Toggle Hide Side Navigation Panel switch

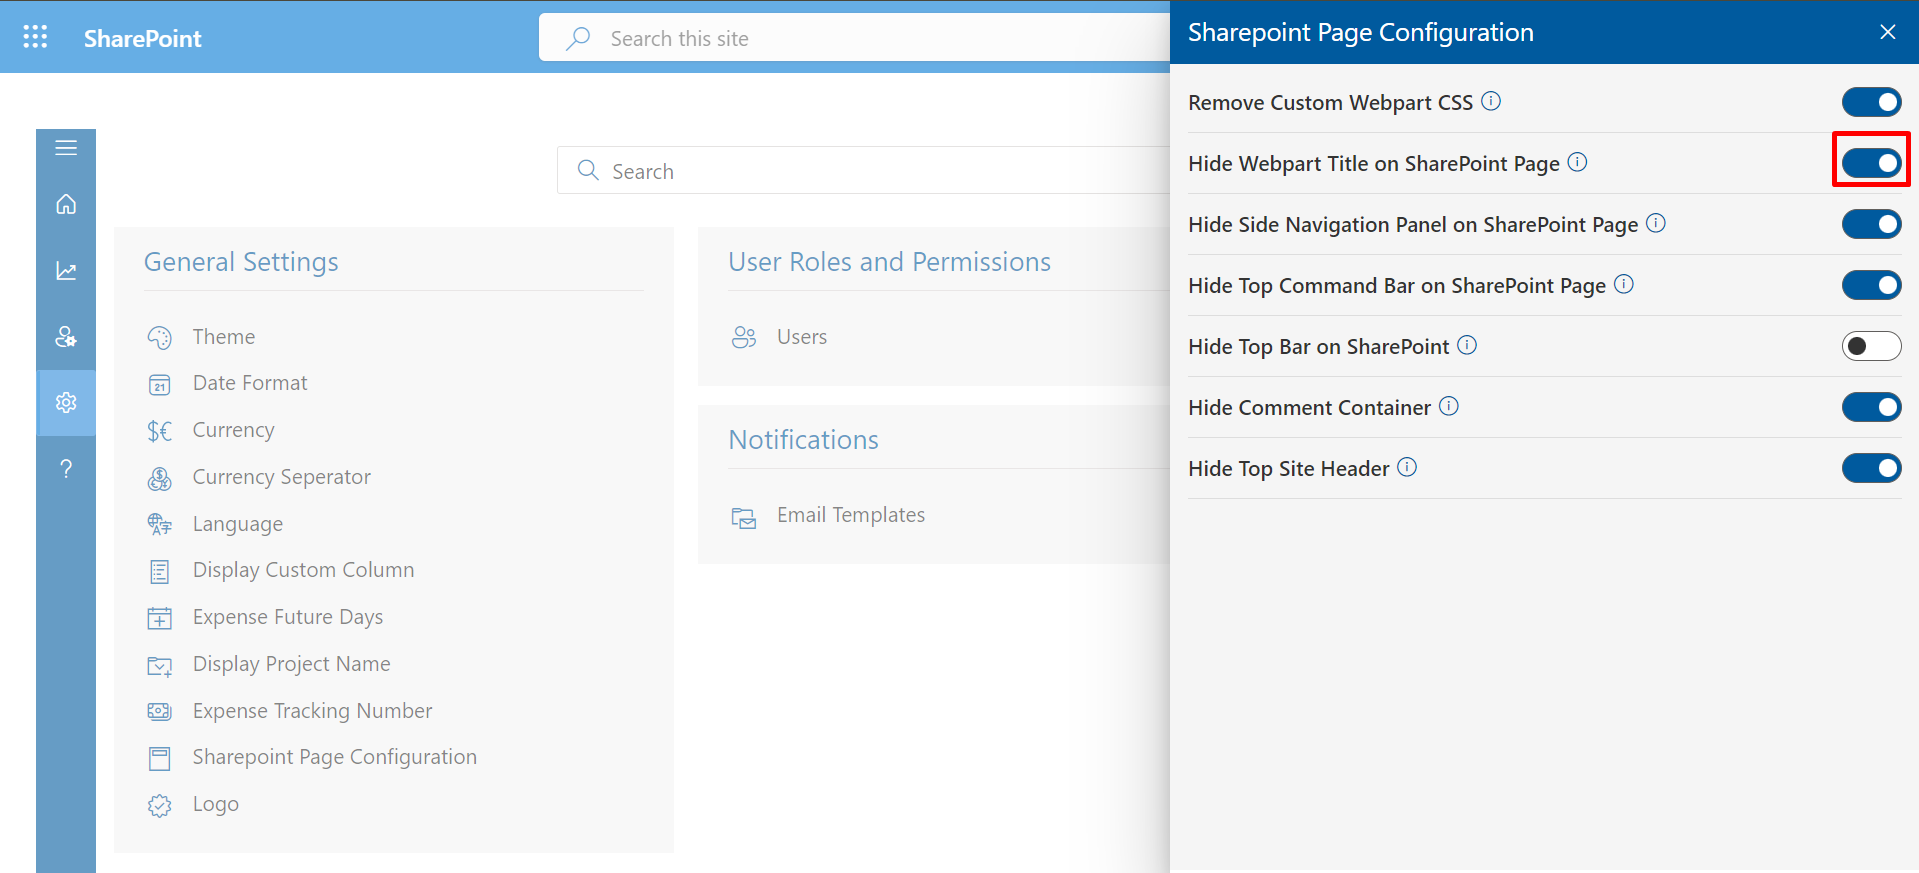point(1871,224)
